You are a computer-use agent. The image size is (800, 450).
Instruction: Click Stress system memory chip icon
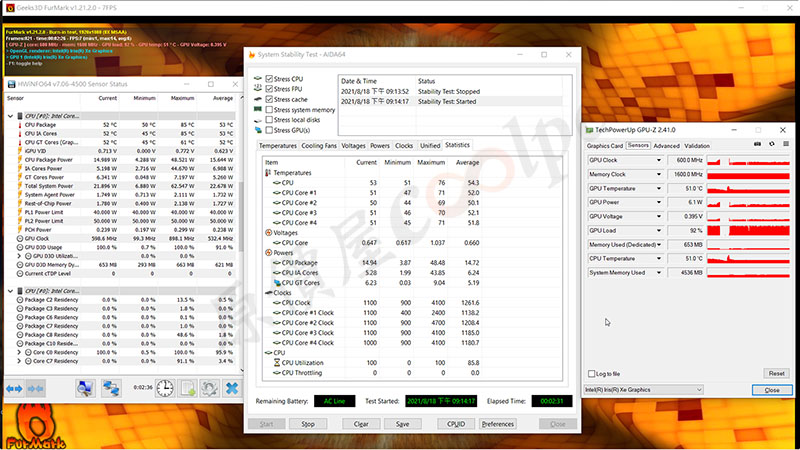(258, 110)
